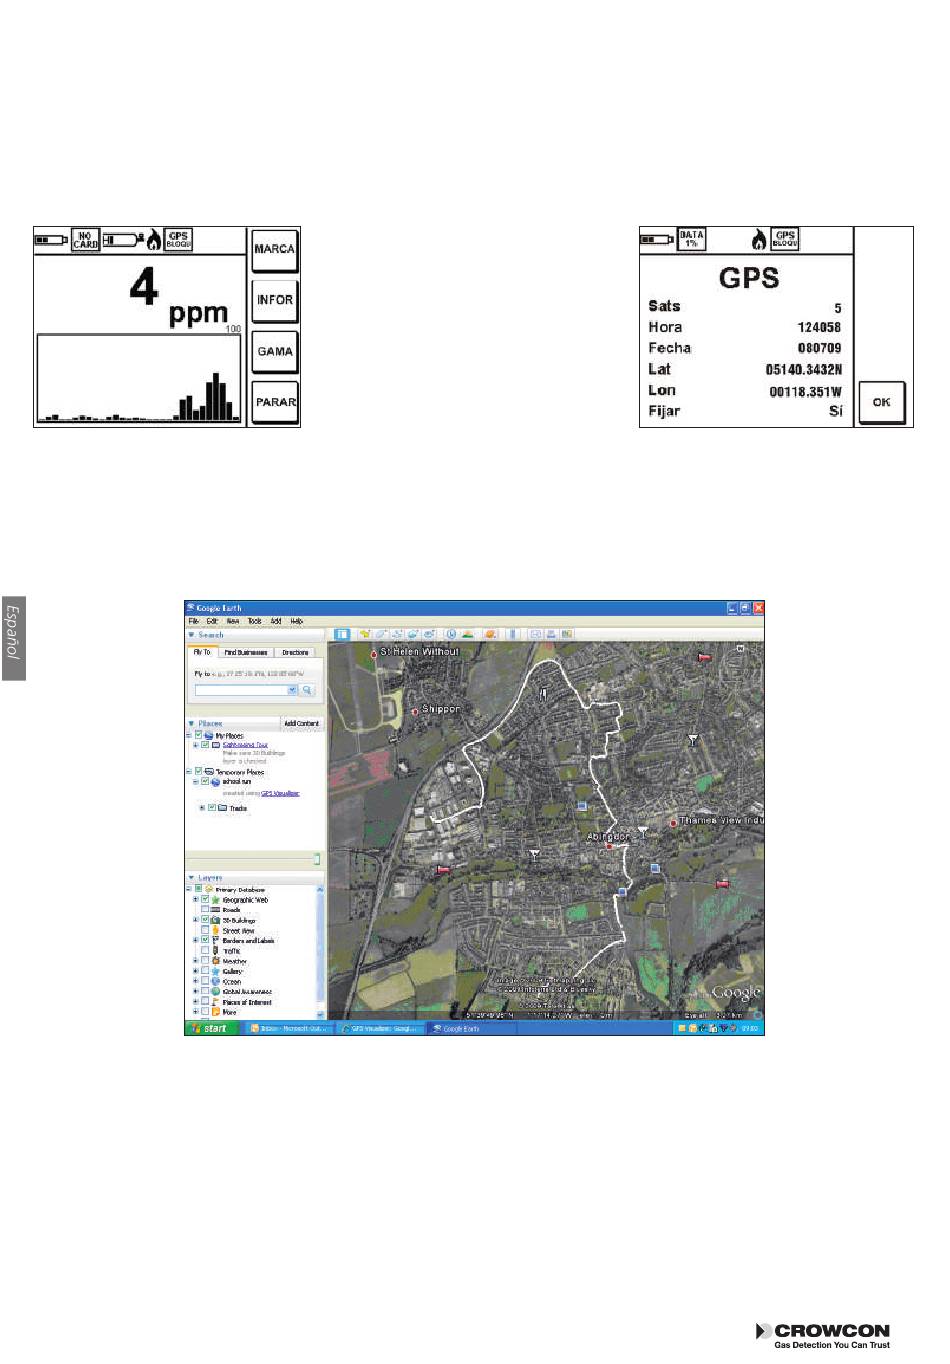950x1364 pixels.
Task: Click the historical imagery clock icon
Action: [451, 634]
